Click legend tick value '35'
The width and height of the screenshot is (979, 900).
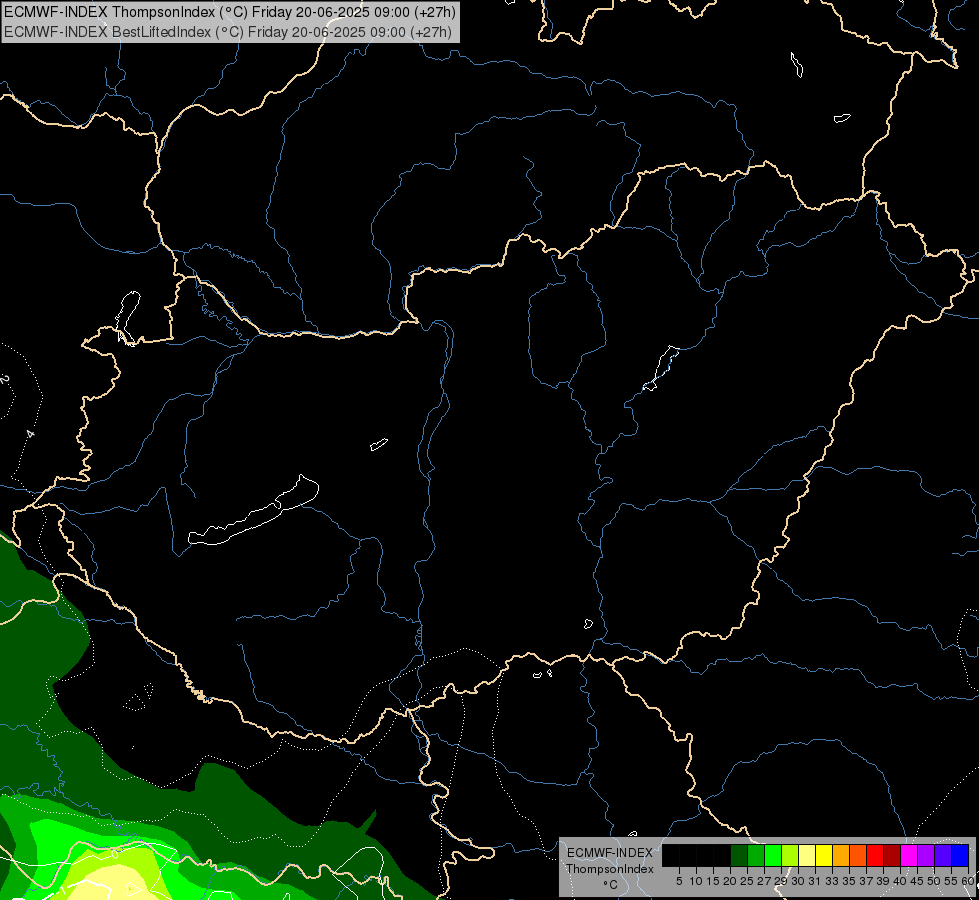point(849,881)
